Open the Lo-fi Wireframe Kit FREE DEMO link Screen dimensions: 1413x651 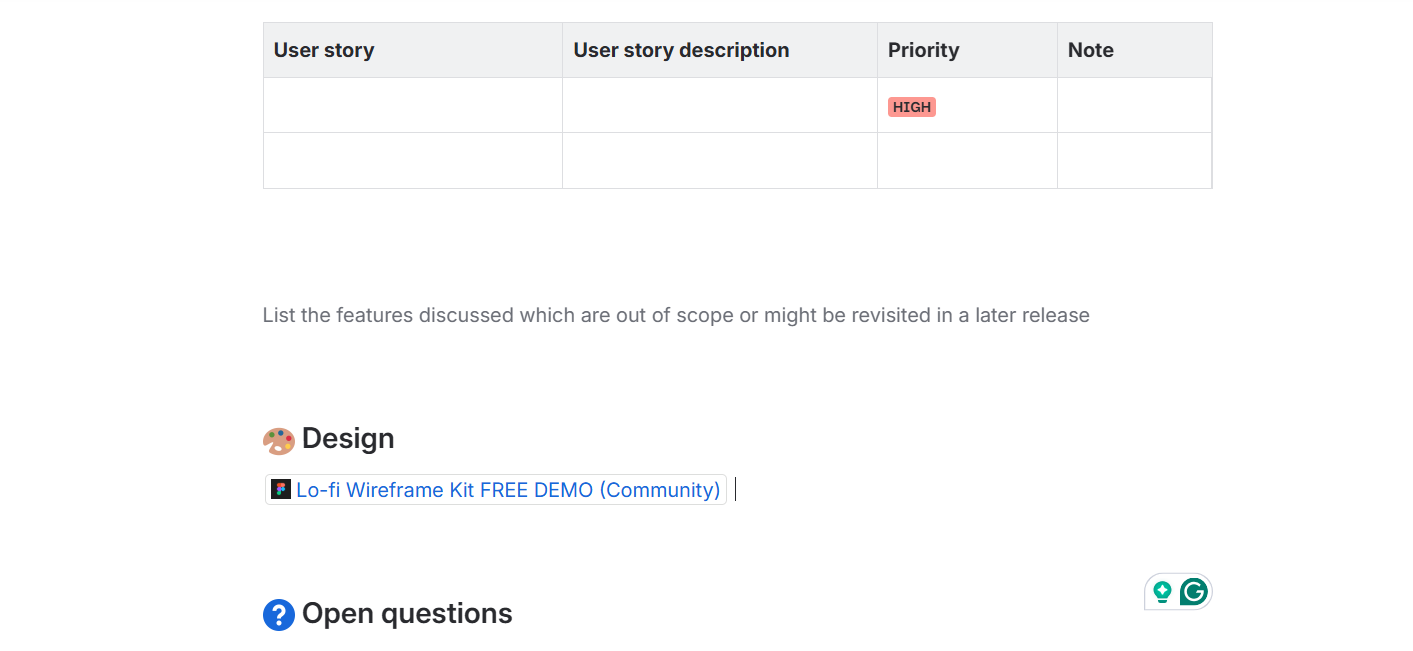click(x=508, y=490)
